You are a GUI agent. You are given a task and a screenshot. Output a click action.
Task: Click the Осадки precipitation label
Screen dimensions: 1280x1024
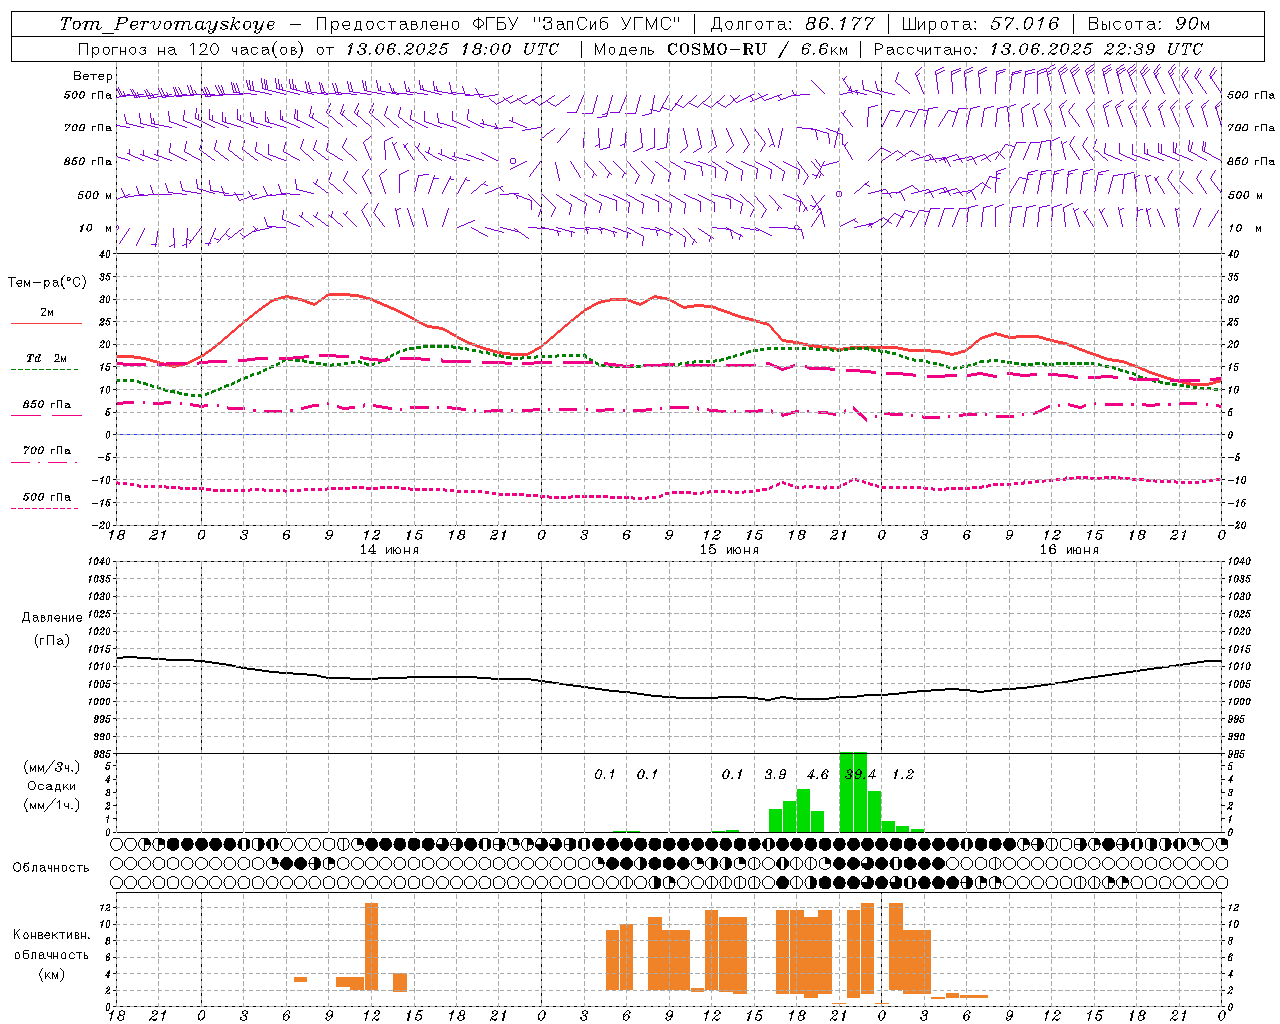click(52, 786)
